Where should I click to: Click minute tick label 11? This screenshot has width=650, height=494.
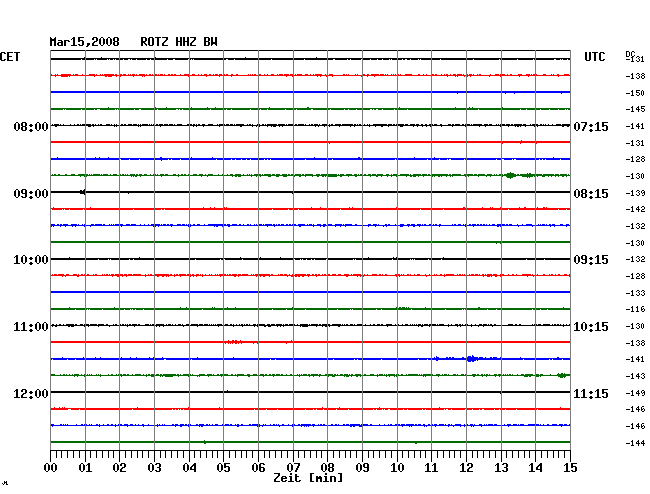(431, 468)
